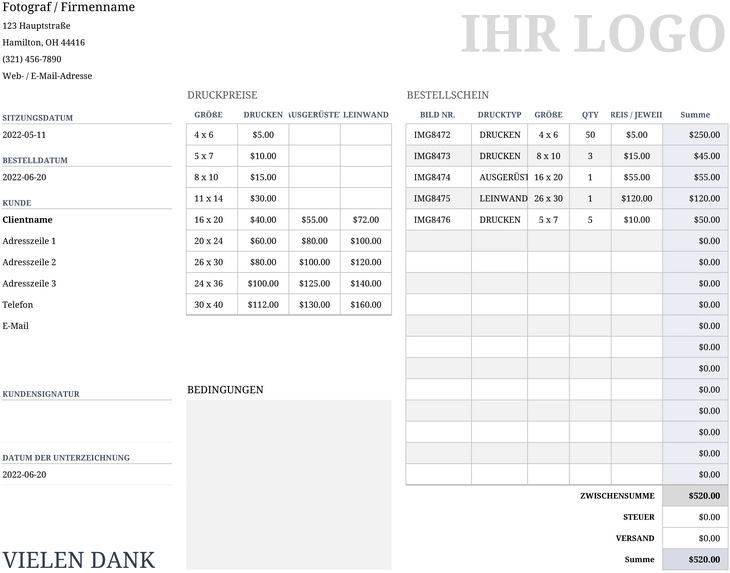Select the Bestelldatum value 2022-06-20
This screenshot has height=573, width=730.
24,177
